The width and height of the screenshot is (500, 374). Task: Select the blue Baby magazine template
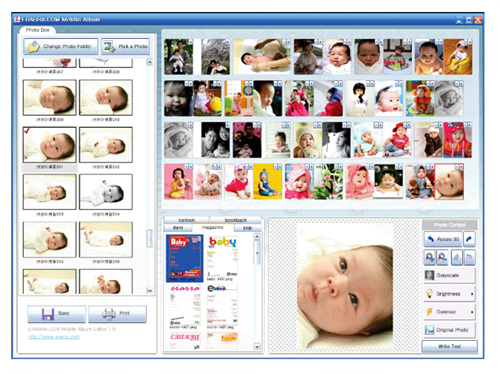tap(184, 258)
